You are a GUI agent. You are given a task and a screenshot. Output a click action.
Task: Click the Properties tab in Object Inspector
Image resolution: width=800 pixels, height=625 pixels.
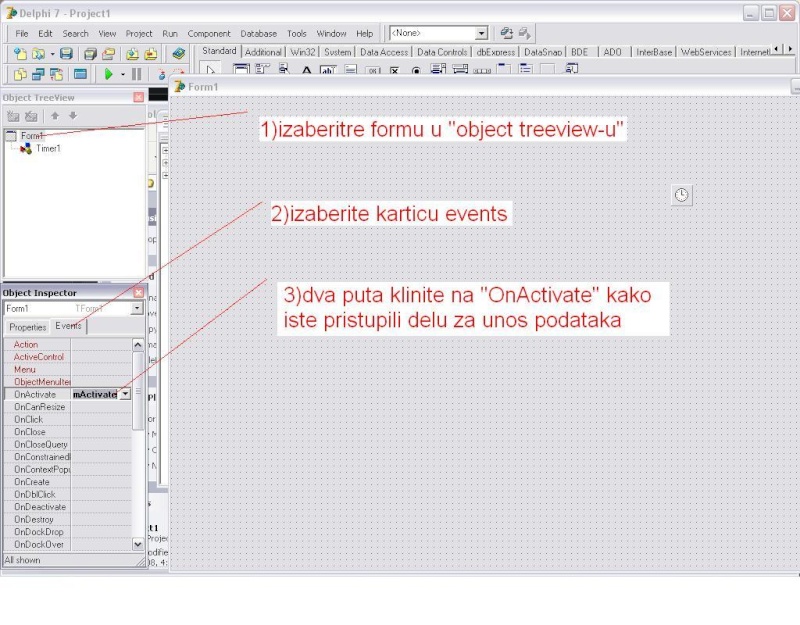[28, 327]
